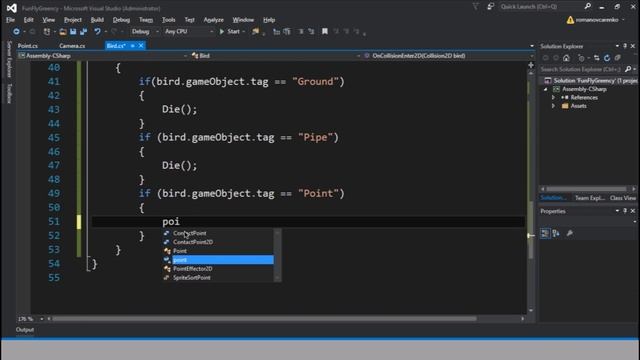This screenshot has height=360, width=640.
Task: Open the Edit menu
Action: [x=28, y=20]
